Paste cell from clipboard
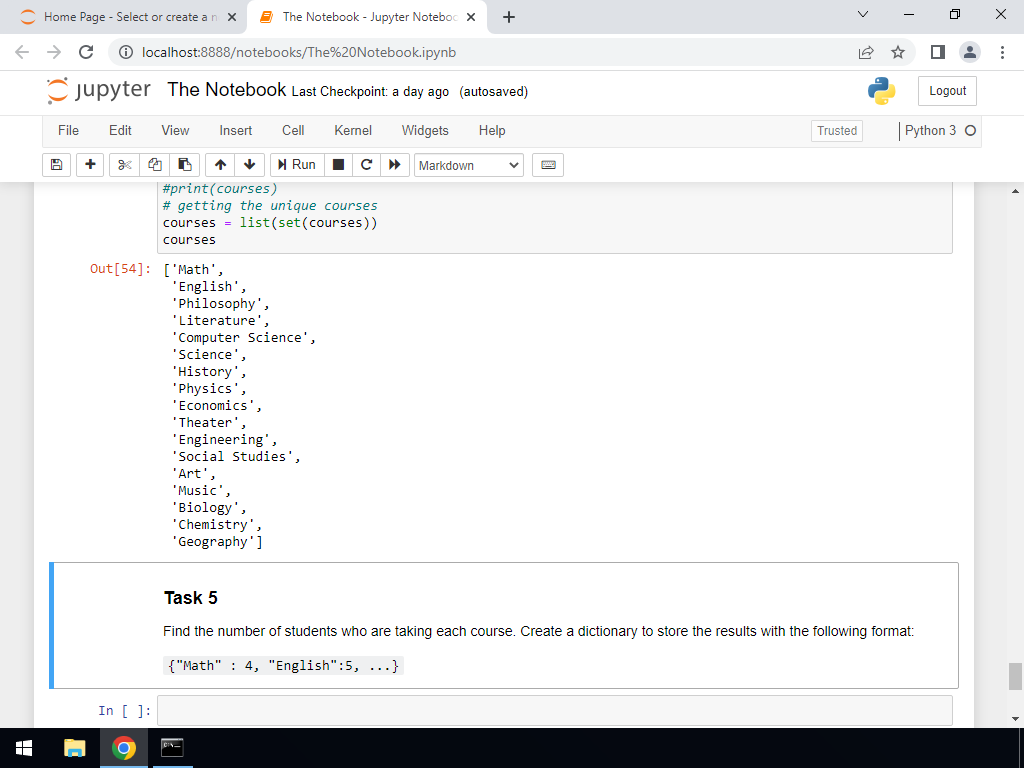1024x768 pixels. [x=183, y=165]
